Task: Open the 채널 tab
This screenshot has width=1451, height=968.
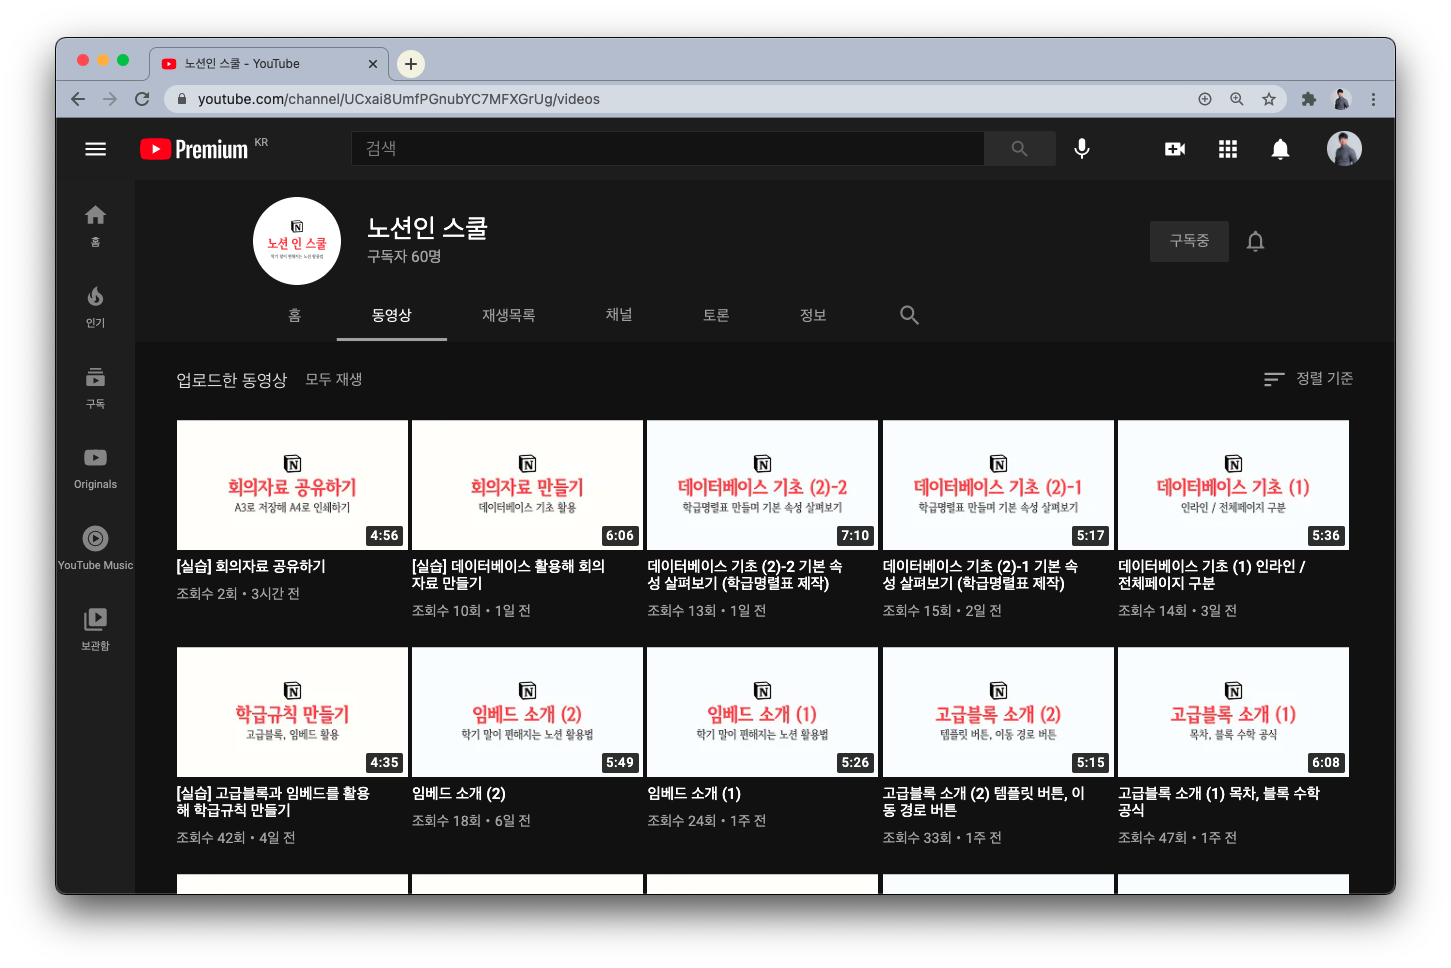Action: (x=619, y=315)
